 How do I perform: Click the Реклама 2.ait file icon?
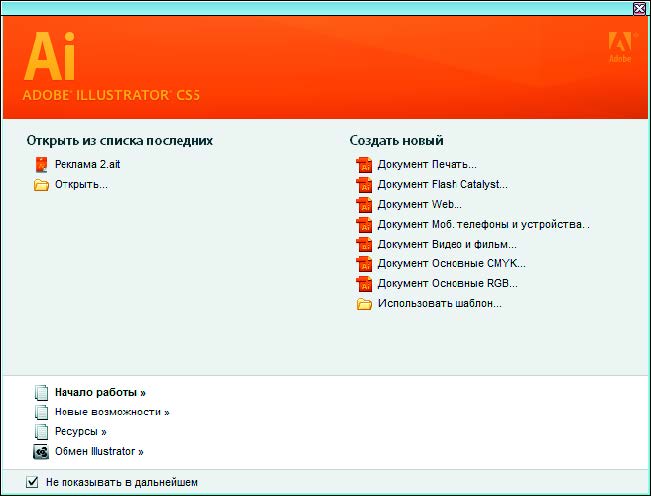pos(42,165)
